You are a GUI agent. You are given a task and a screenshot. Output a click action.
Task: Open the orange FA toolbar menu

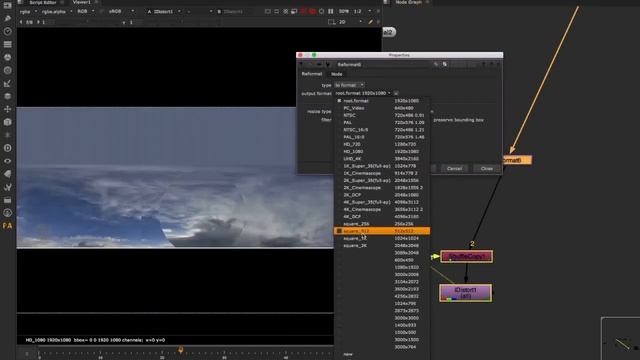(x=7, y=226)
